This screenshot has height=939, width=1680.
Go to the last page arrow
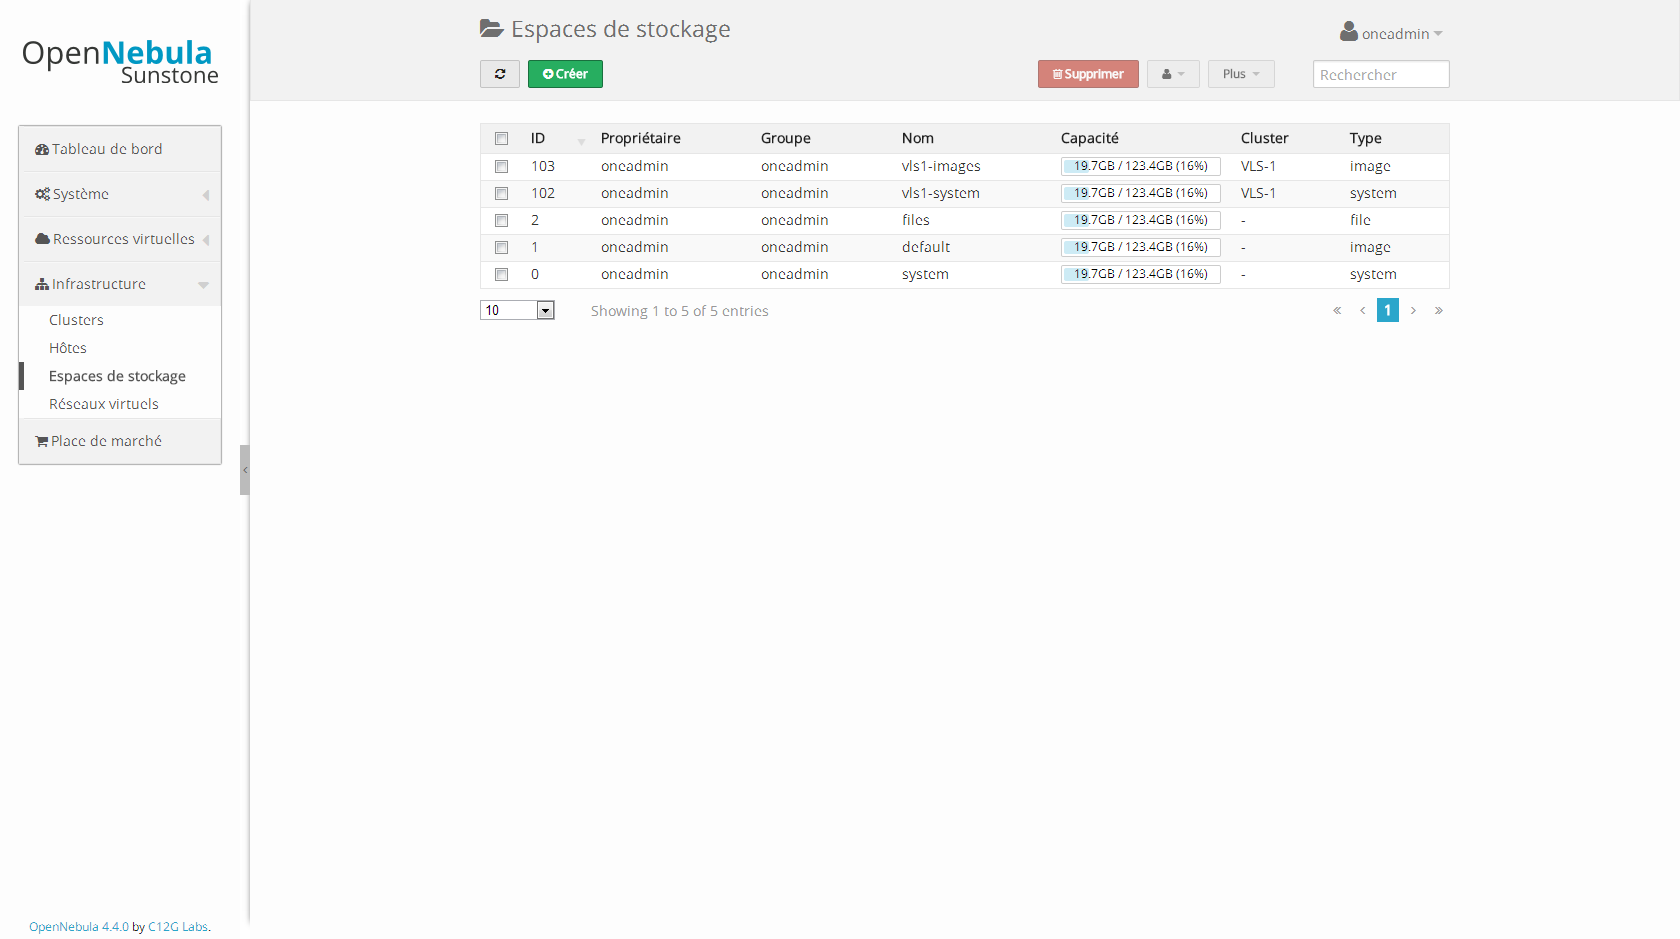(1439, 311)
